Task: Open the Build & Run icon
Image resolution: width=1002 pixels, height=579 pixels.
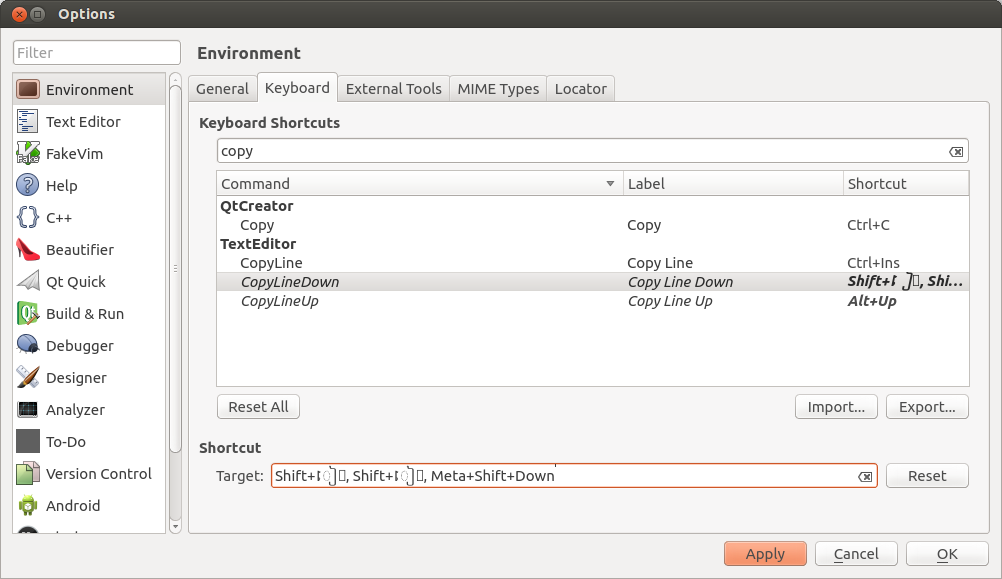Action: point(28,313)
